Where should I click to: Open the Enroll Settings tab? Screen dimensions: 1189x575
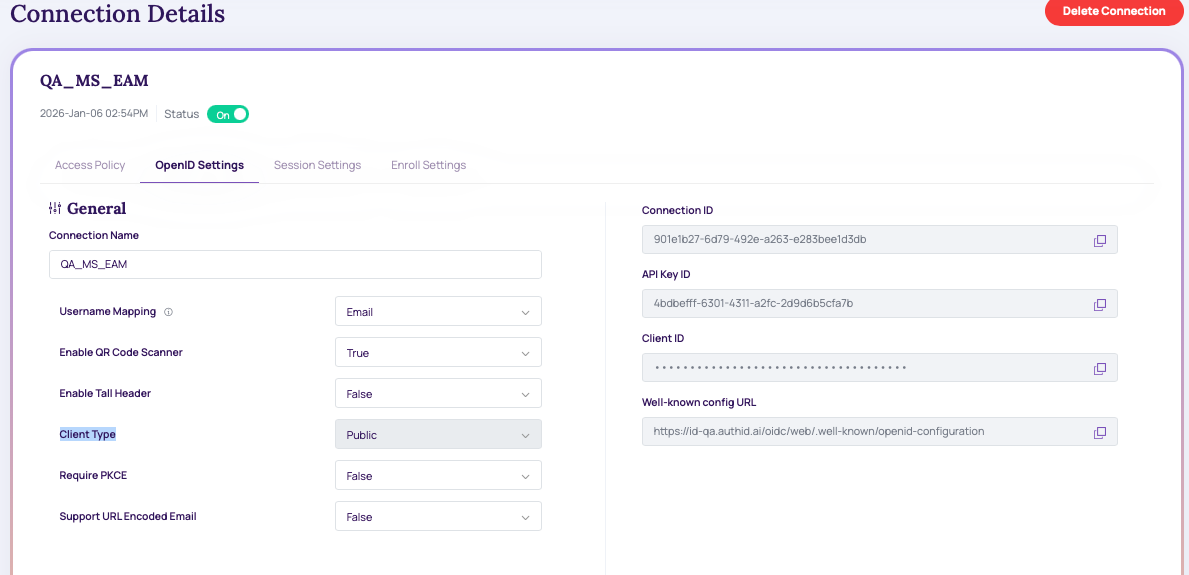point(428,165)
